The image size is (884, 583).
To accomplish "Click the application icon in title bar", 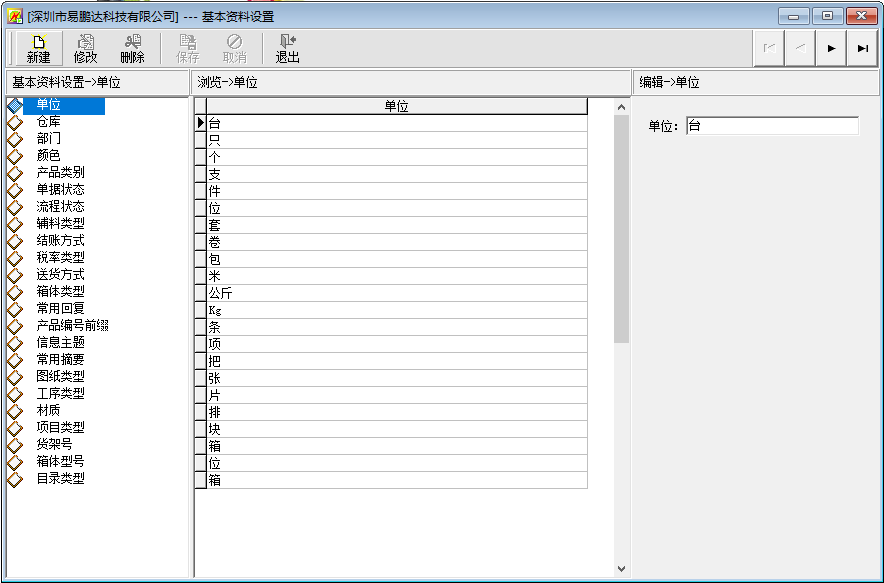I will coord(15,16).
